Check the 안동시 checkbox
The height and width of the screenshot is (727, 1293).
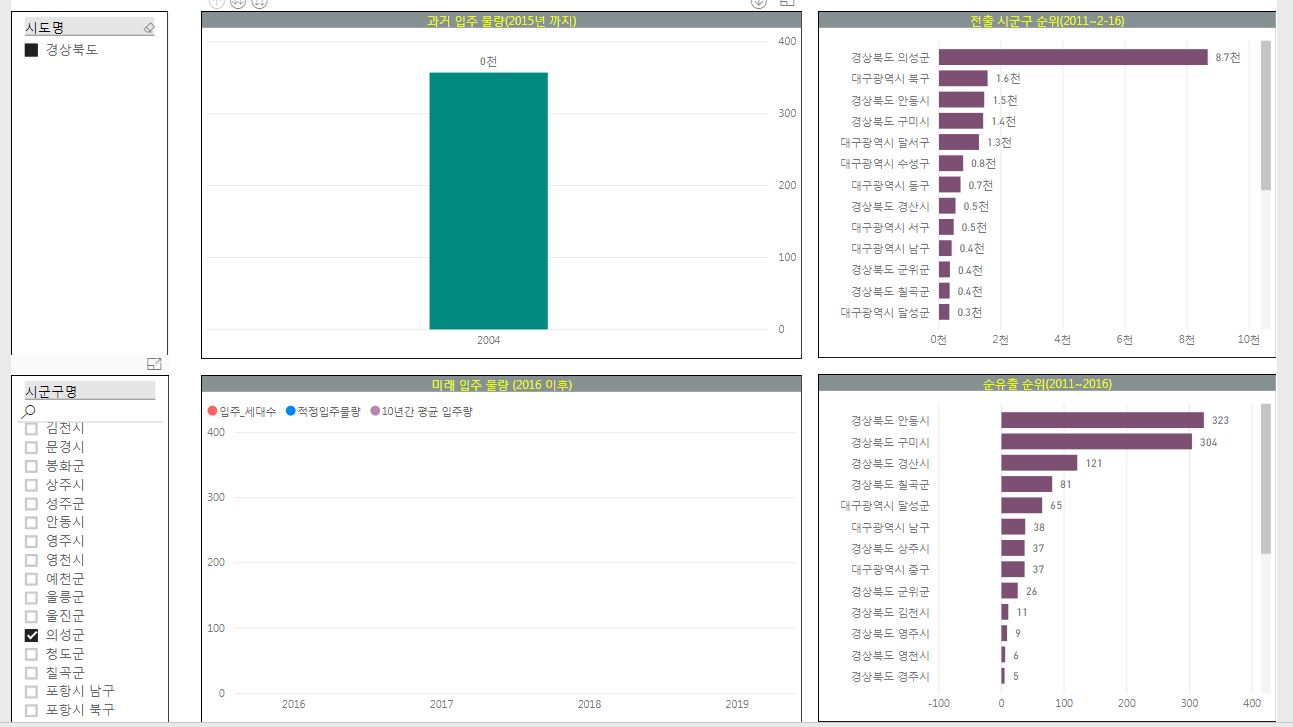coord(31,522)
